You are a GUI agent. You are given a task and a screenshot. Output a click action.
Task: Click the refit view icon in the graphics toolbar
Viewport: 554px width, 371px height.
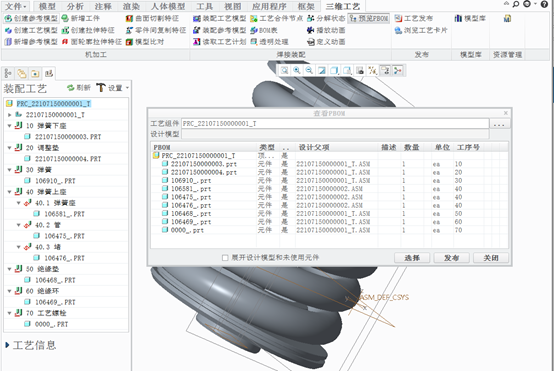point(284,70)
